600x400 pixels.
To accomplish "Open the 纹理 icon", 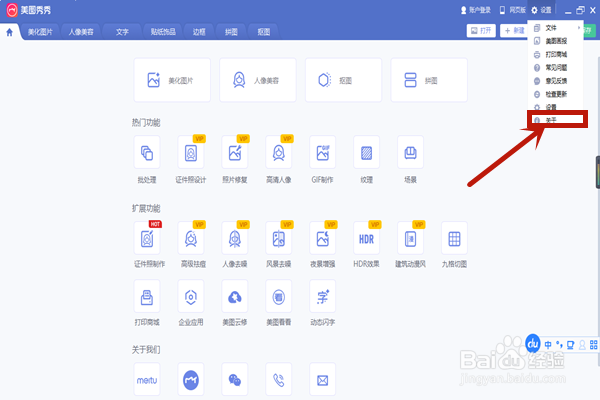I will (x=367, y=152).
